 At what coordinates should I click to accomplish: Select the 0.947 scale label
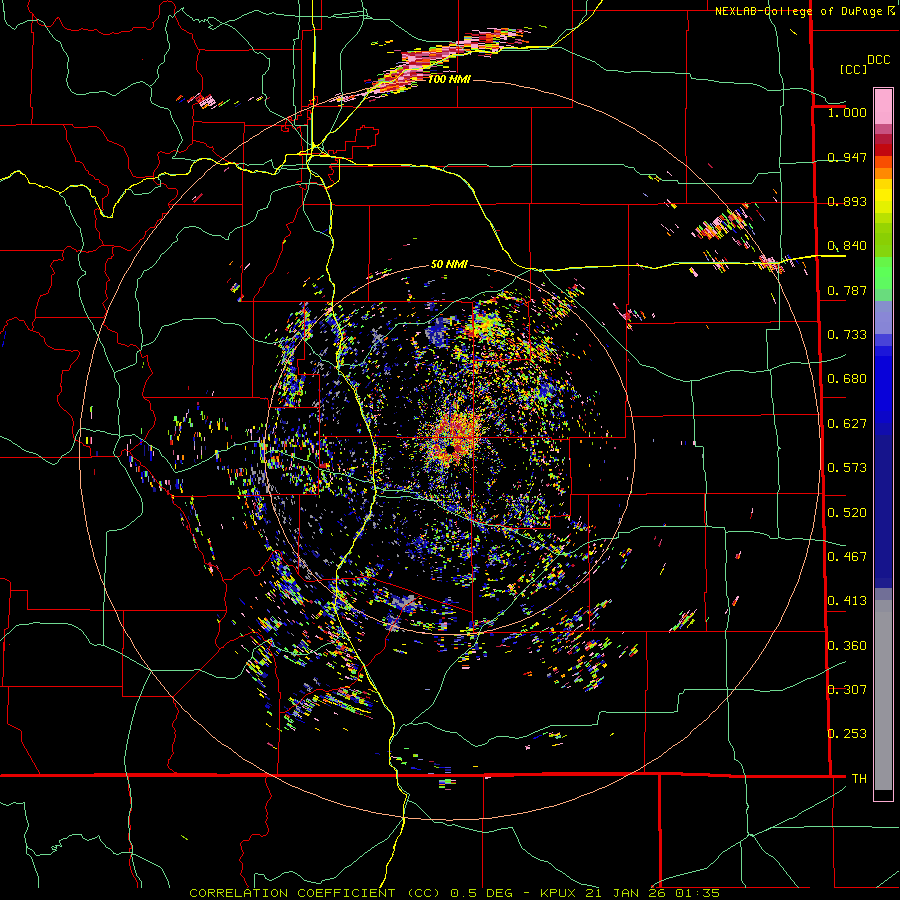click(x=847, y=157)
